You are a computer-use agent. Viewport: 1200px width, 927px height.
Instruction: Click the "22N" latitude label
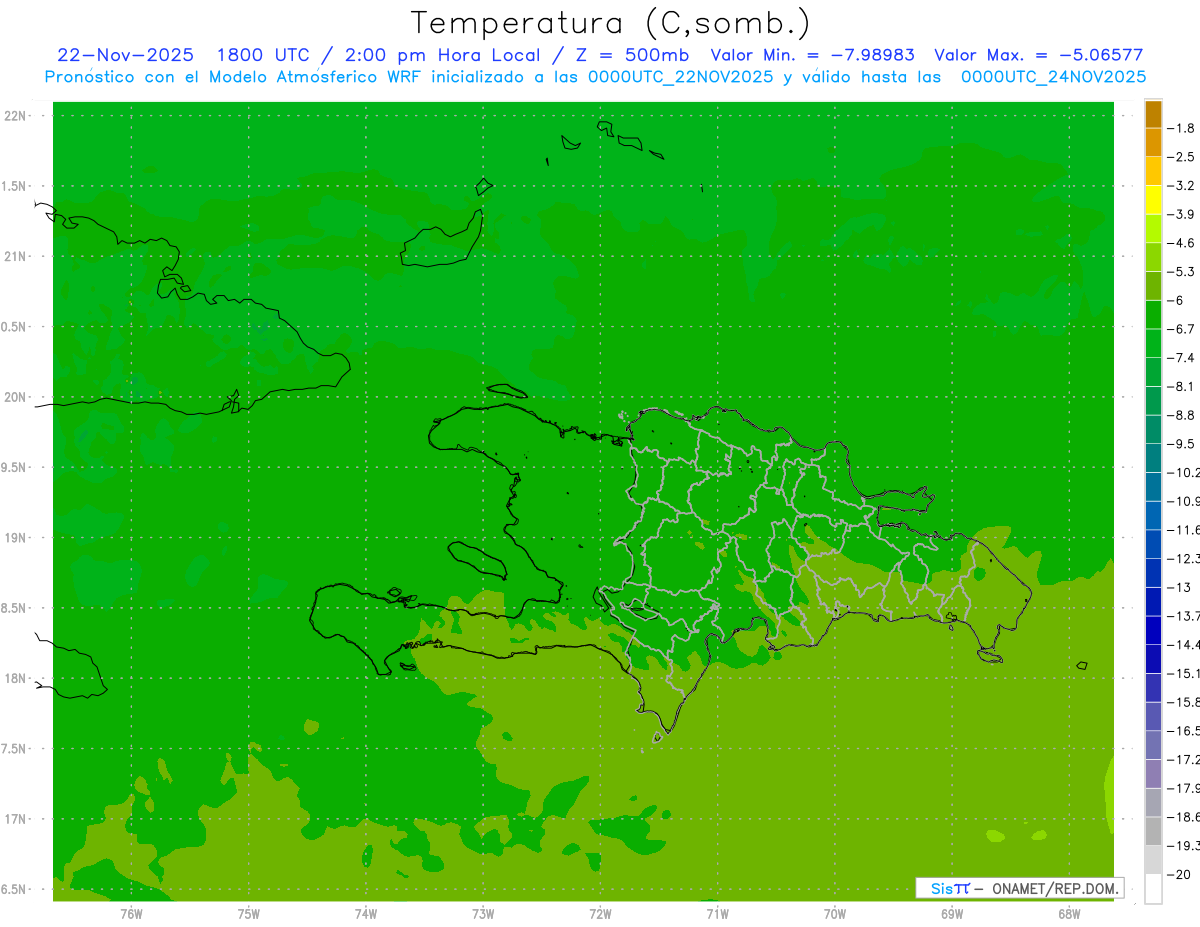(x=17, y=116)
